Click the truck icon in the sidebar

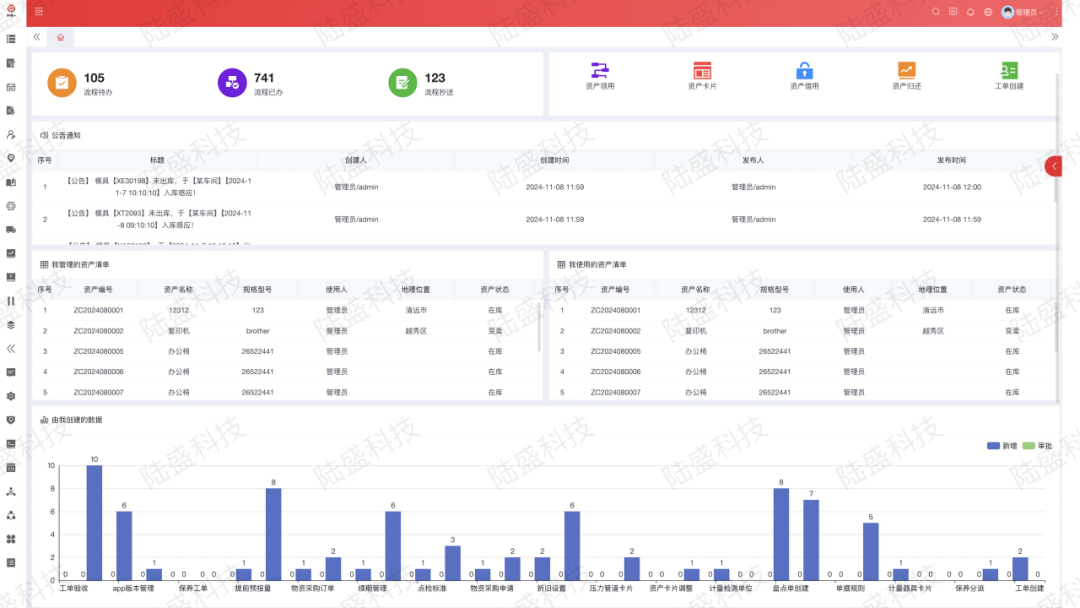[x=11, y=229]
